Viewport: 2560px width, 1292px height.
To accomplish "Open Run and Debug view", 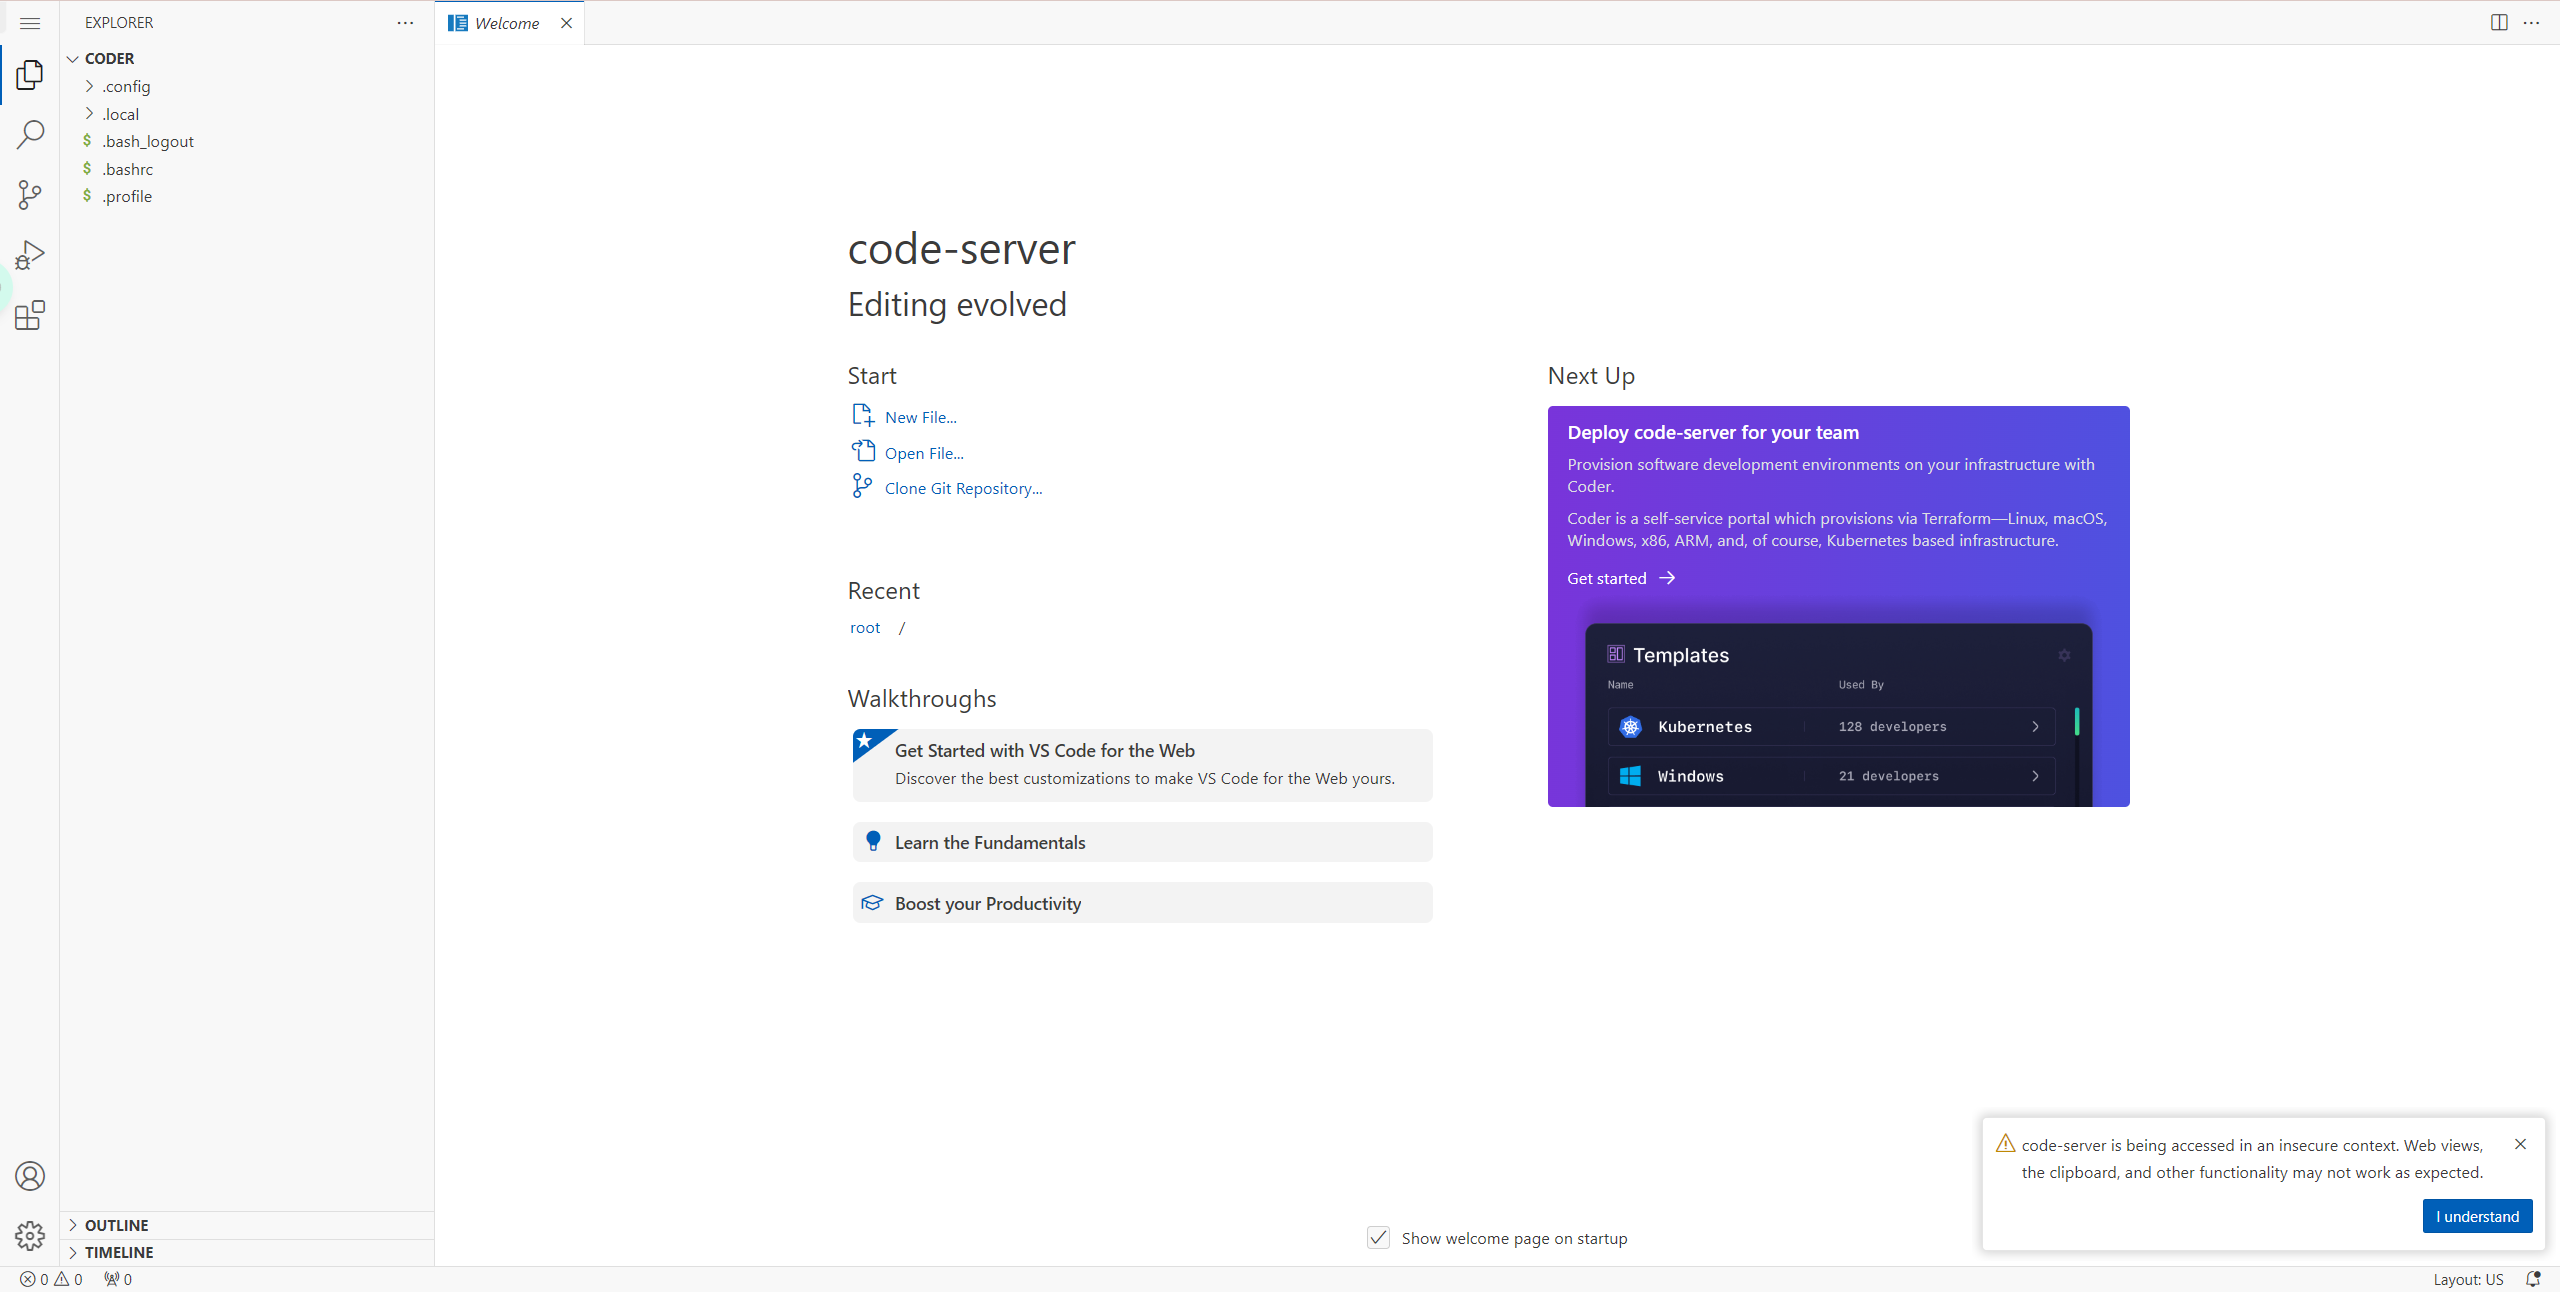I will coord(30,255).
